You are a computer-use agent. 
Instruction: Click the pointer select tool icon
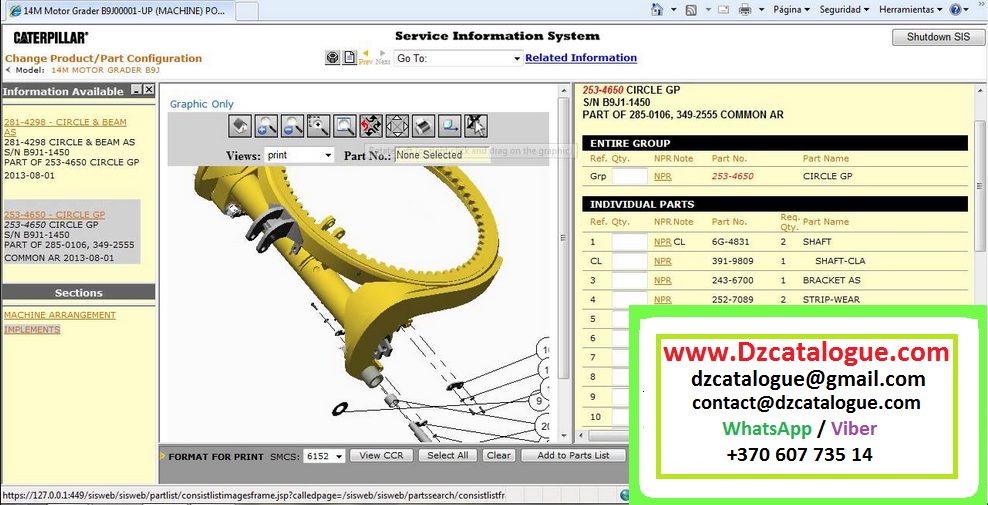pos(476,126)
